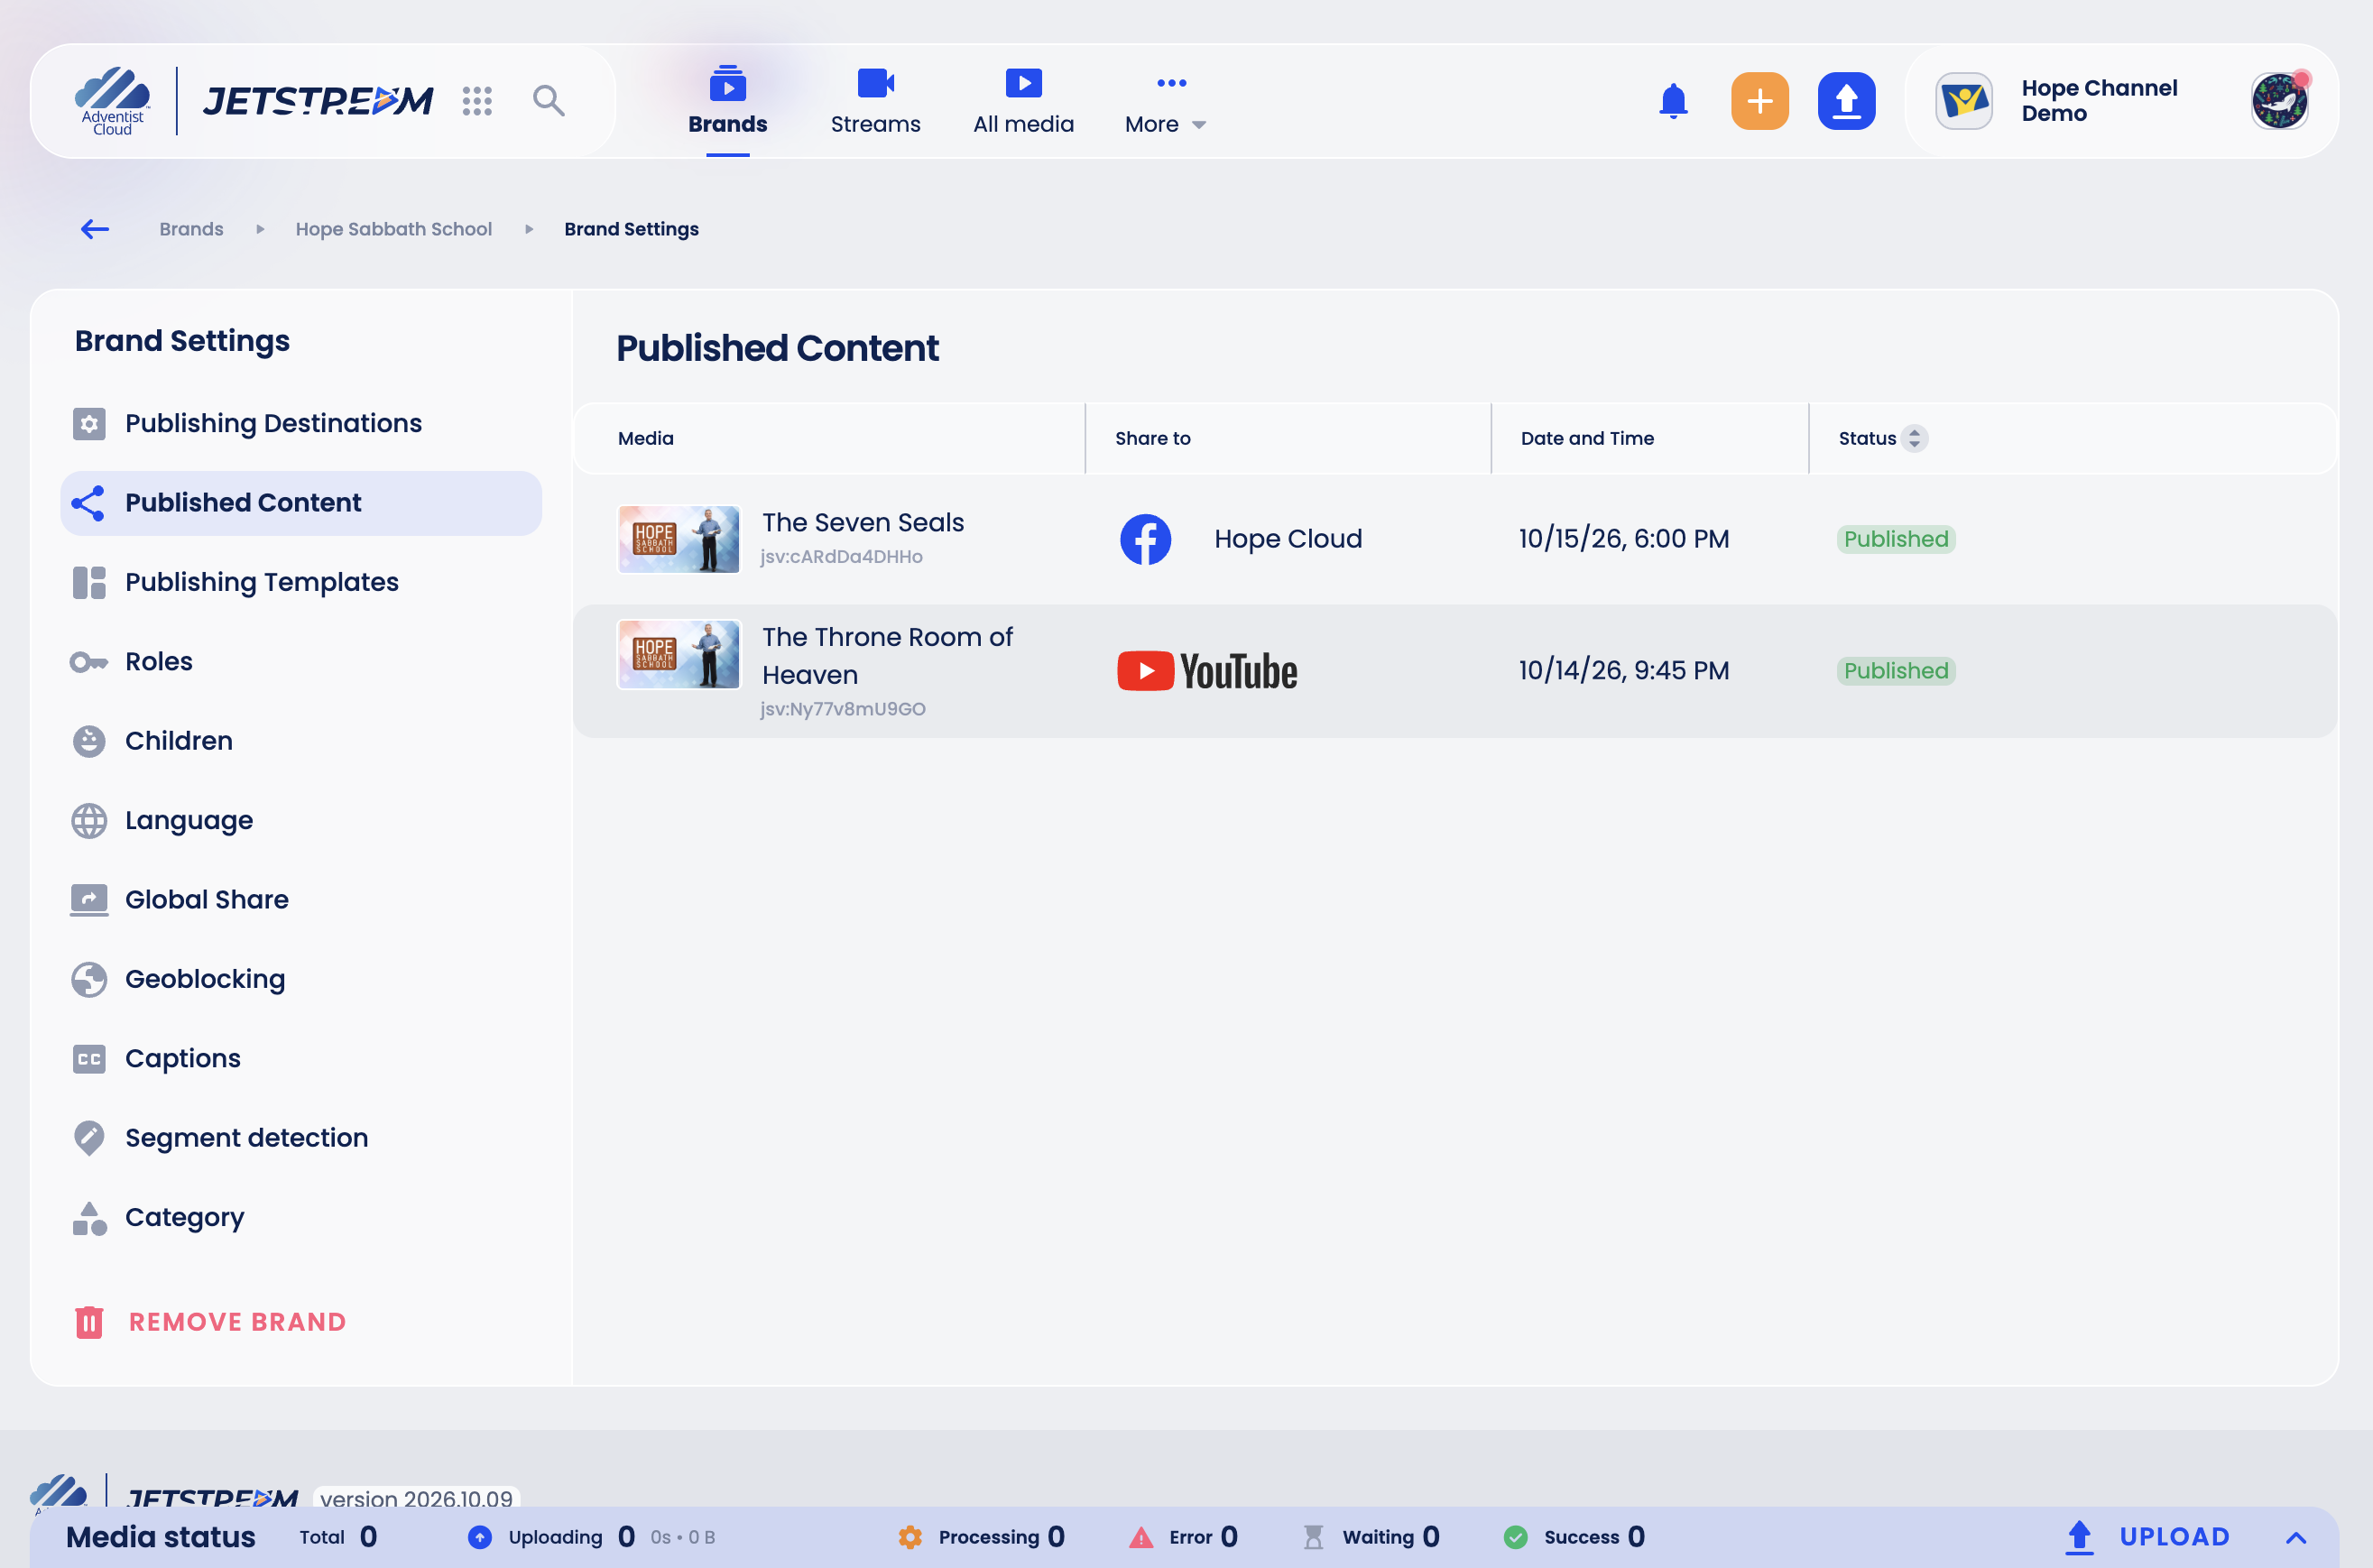Open Category settings

tap(301, 1218)
